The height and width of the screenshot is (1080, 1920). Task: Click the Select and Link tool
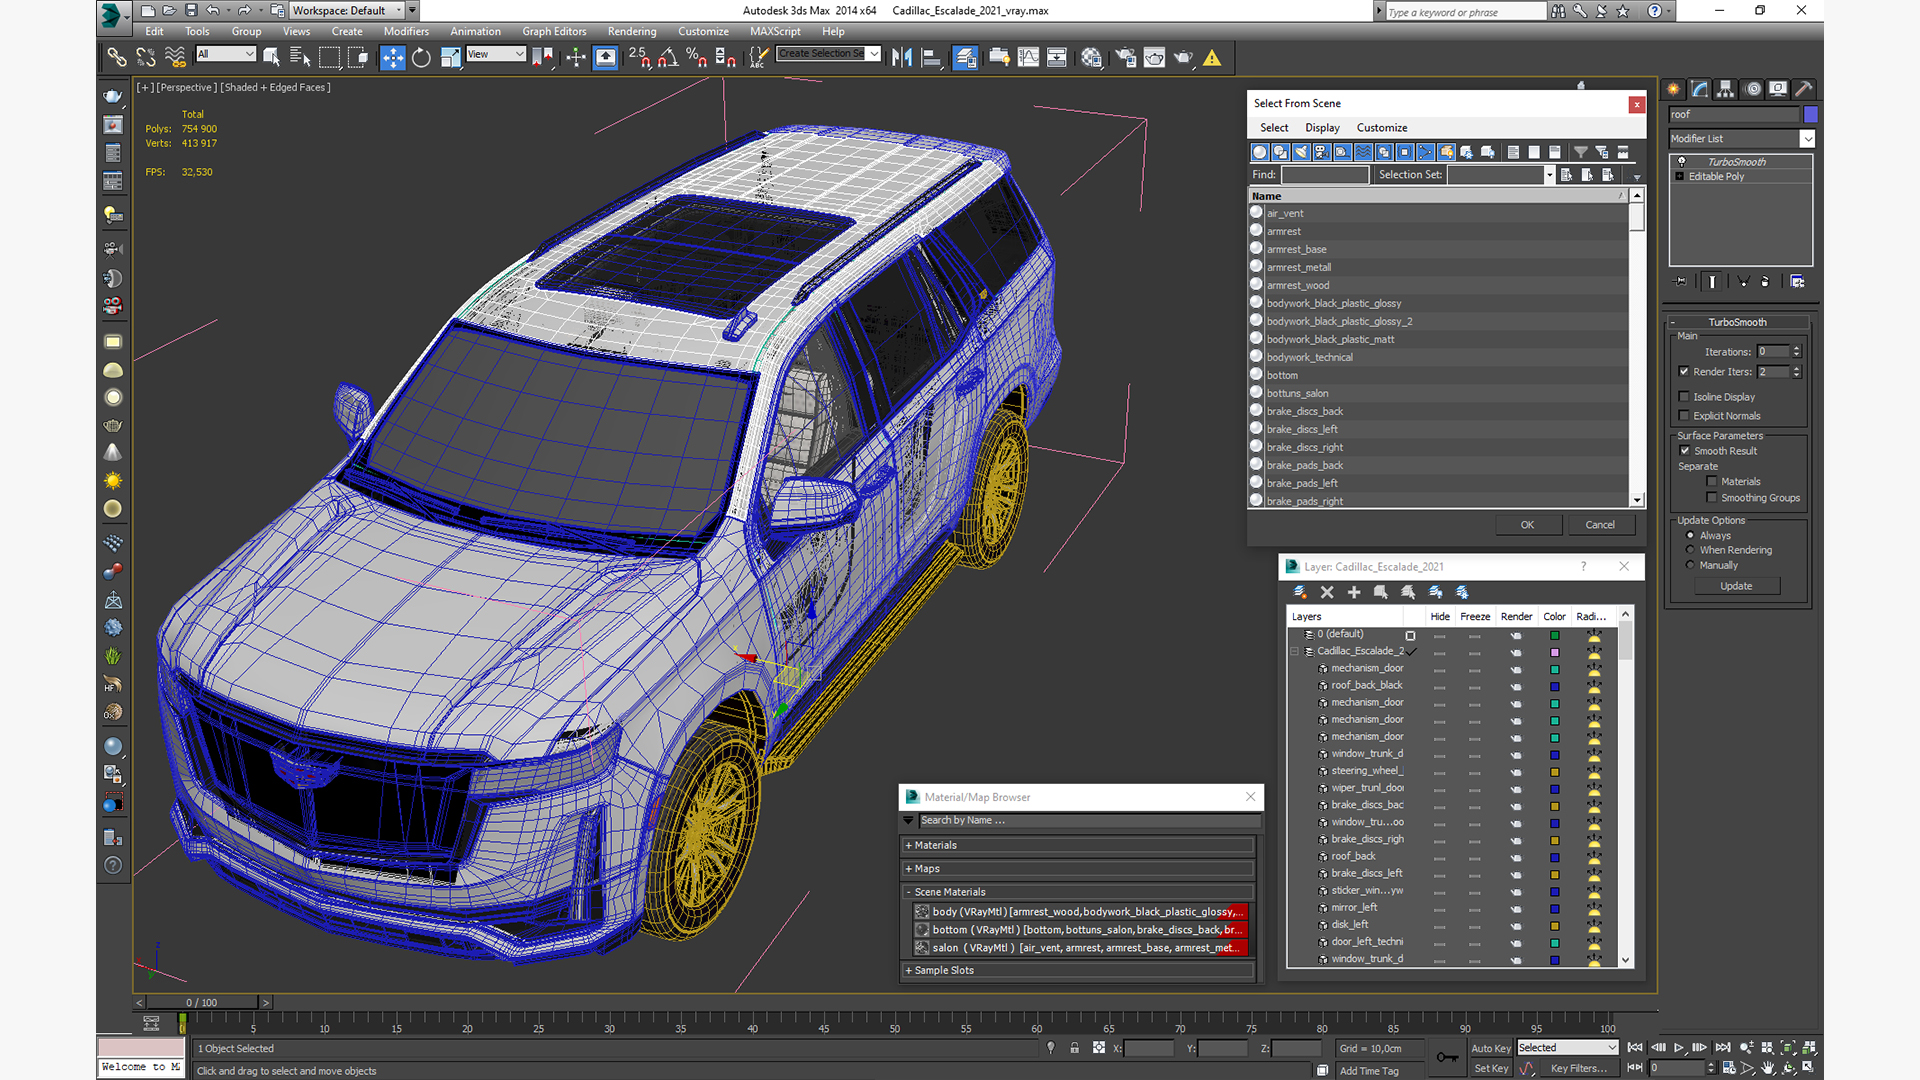117,58
